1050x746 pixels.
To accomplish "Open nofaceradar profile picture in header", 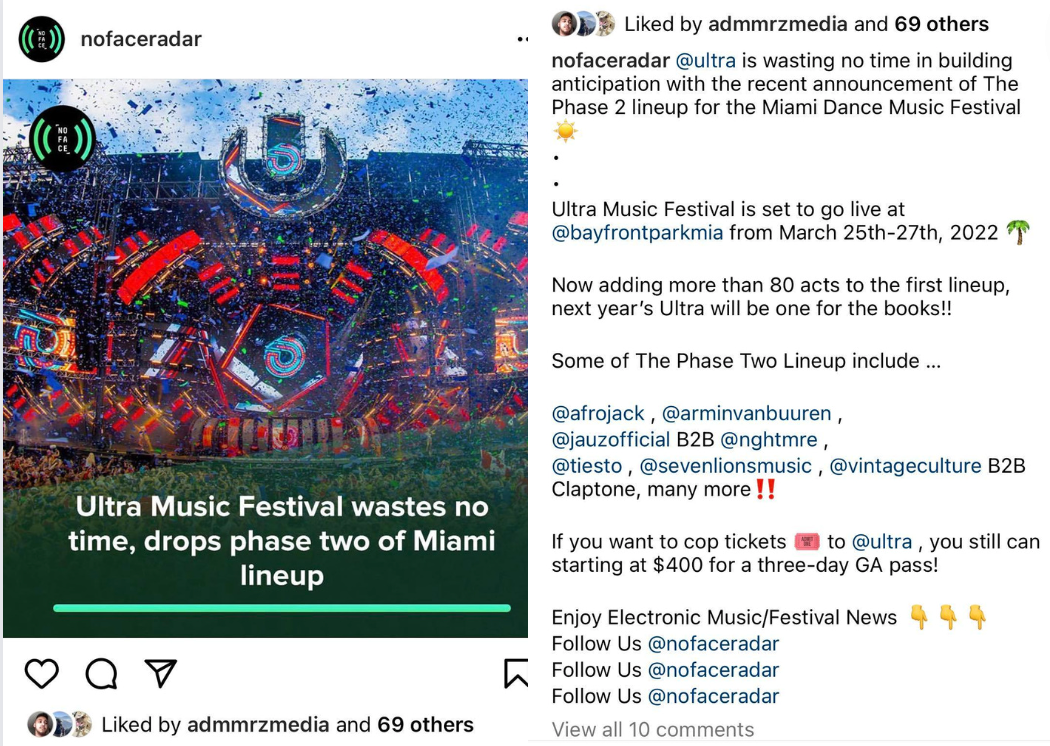I will point(42,39).
